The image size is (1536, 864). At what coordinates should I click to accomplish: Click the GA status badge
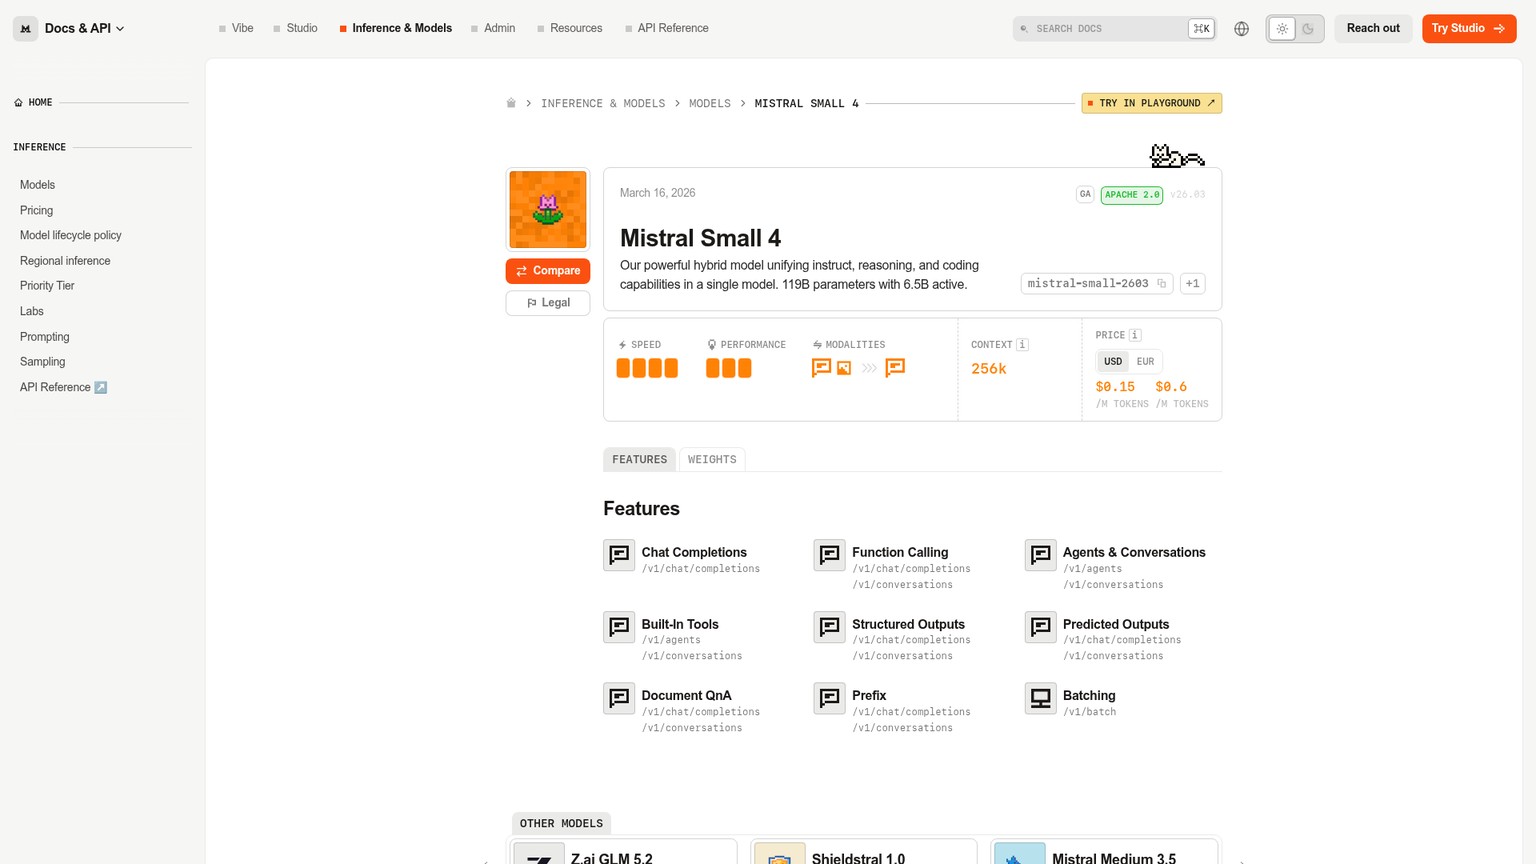click(1085, 195)
